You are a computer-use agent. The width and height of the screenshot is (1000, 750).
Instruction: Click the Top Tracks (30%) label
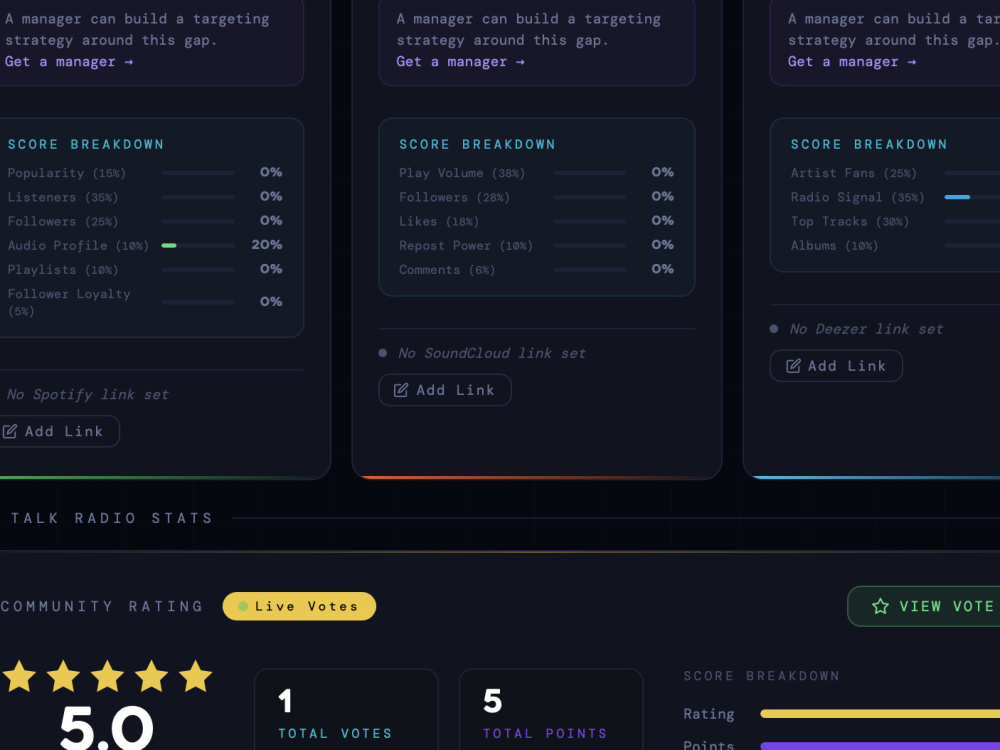click(x=849, y=221)
